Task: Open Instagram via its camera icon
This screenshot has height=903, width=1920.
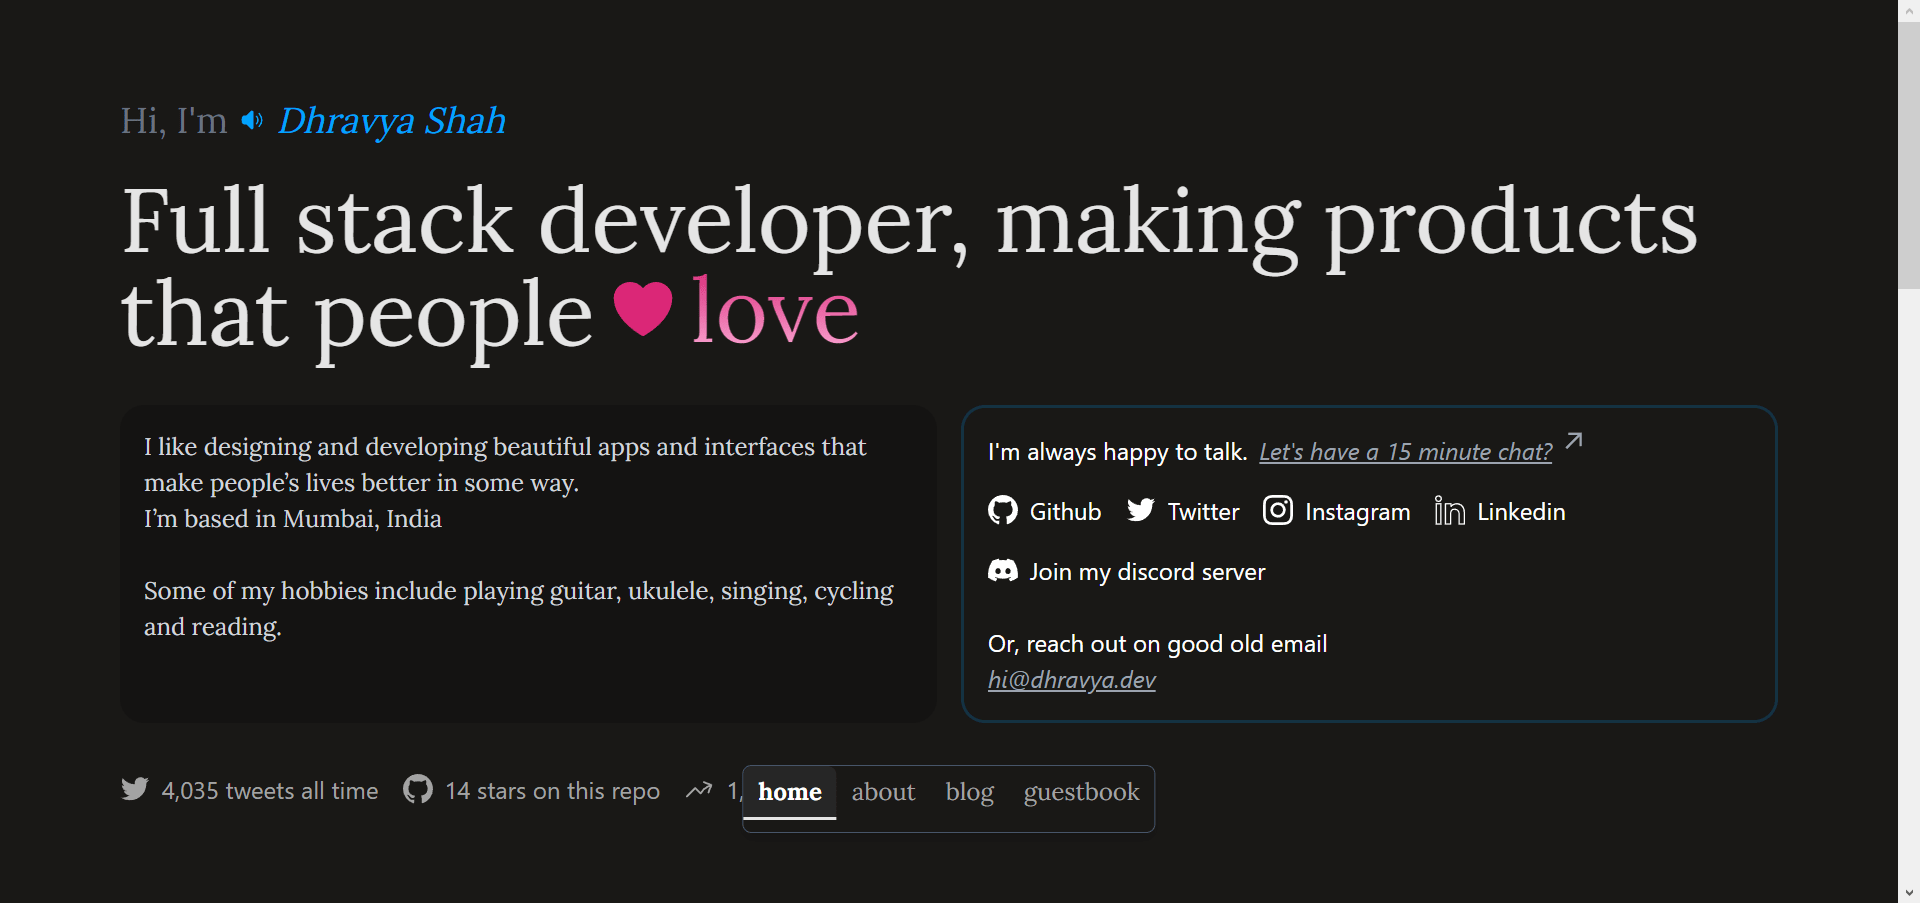Action: (x=1277, y=511)
